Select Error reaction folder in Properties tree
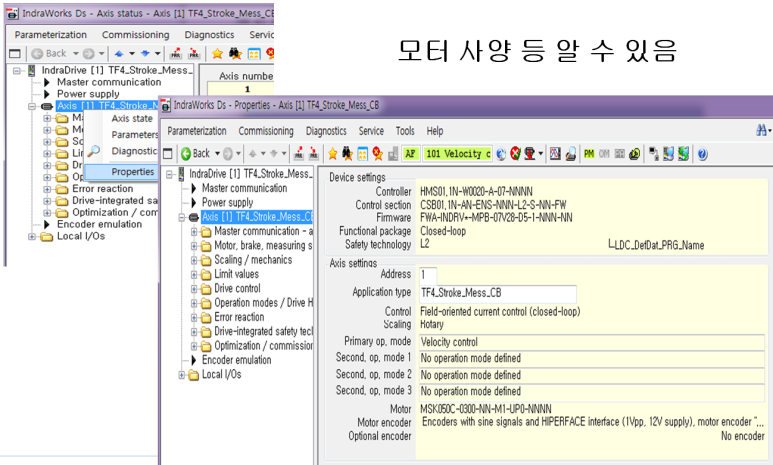The height and width of the screenshot is (465, 773). click(x=239, y=317)
